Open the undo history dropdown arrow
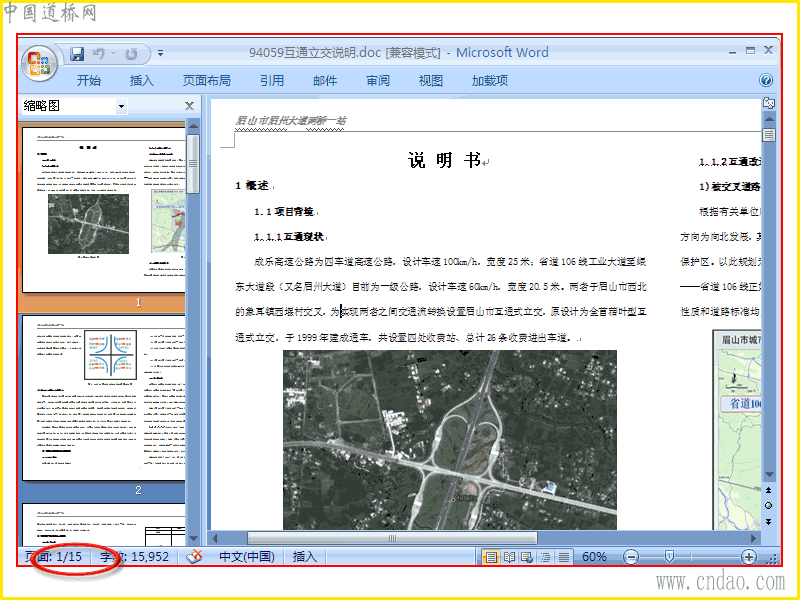The image size is (800, 600). pyautogui.click(x=113, y=54)
